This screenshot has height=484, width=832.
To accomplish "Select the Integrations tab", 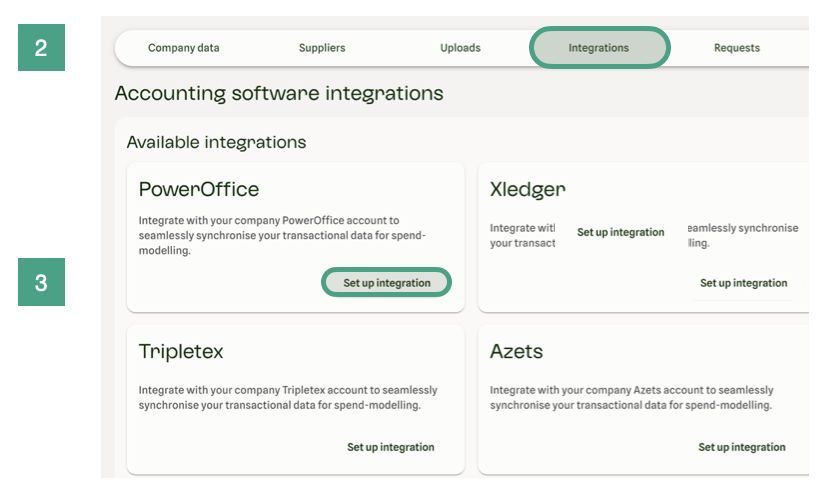I will point(599,48).
